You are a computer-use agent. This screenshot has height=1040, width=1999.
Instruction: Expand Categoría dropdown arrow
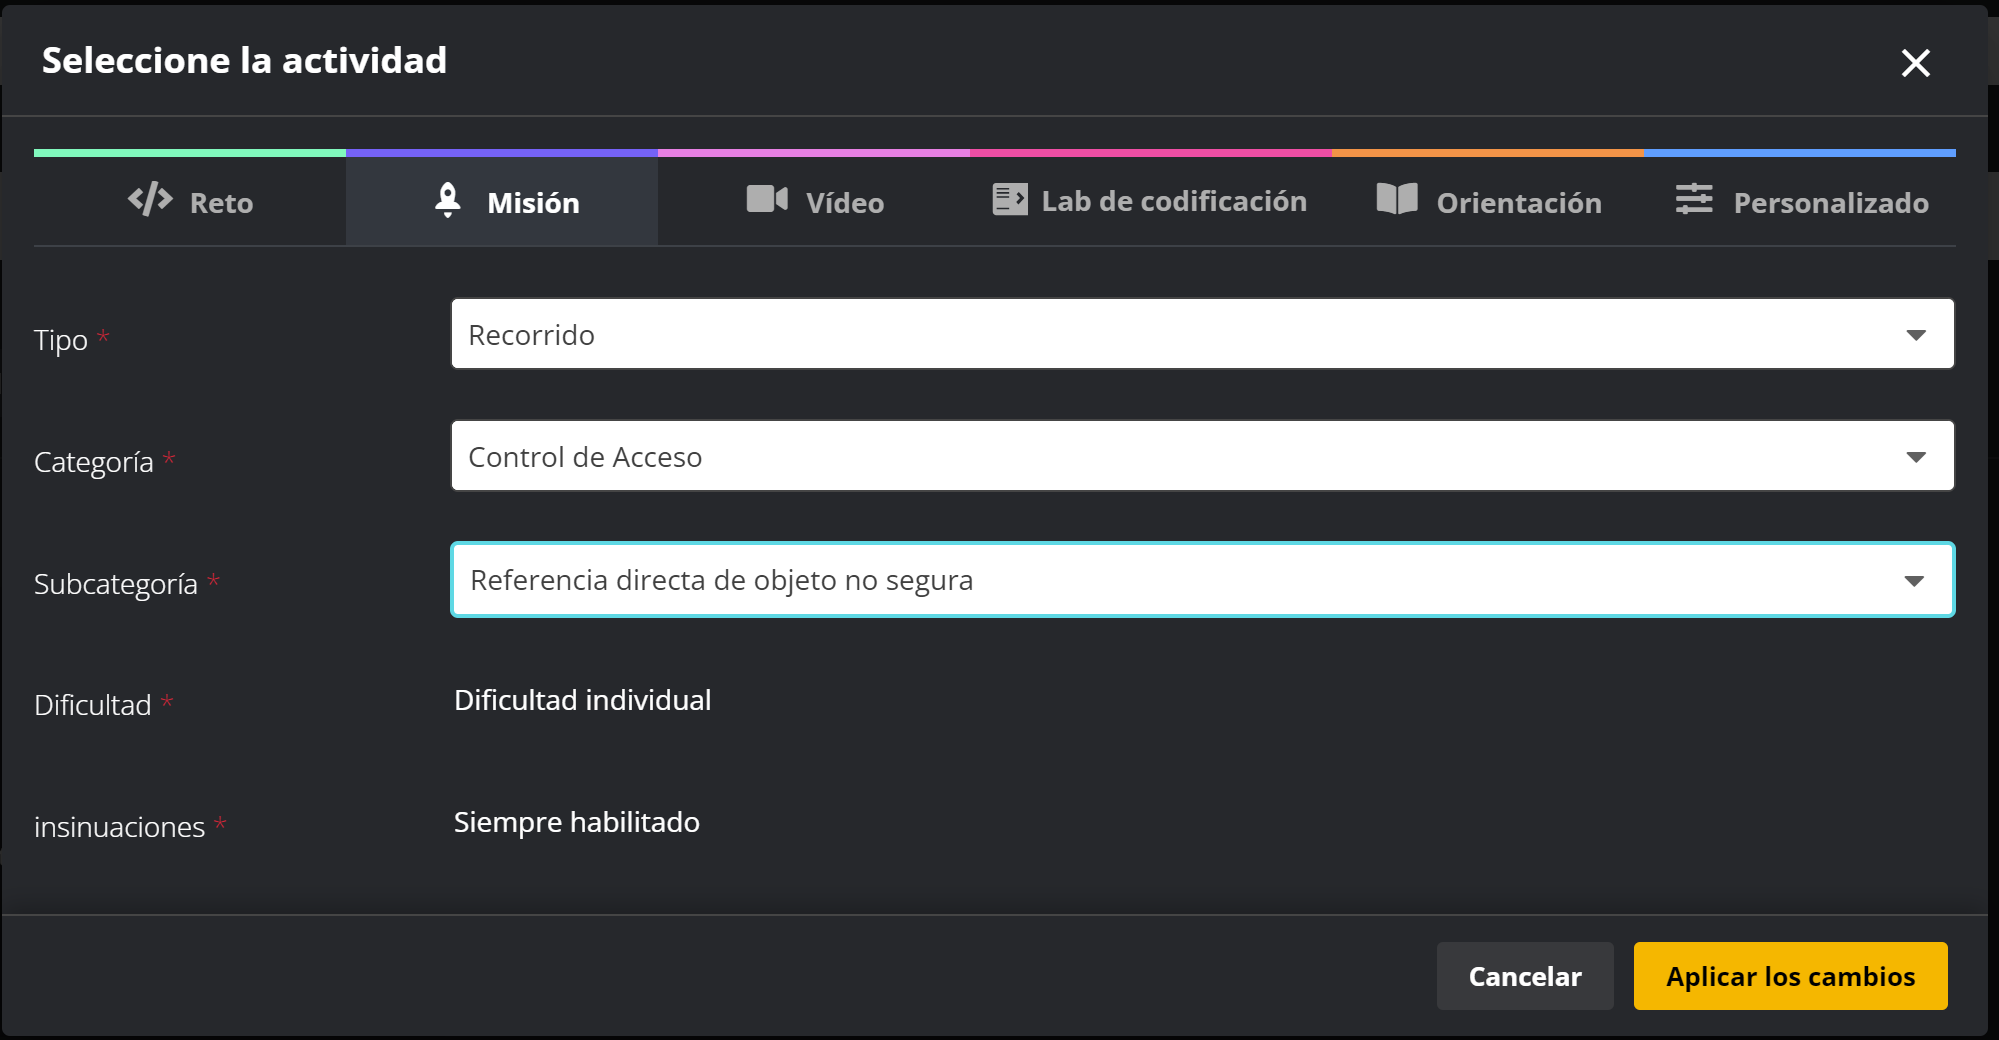(x=1915, y=457)
